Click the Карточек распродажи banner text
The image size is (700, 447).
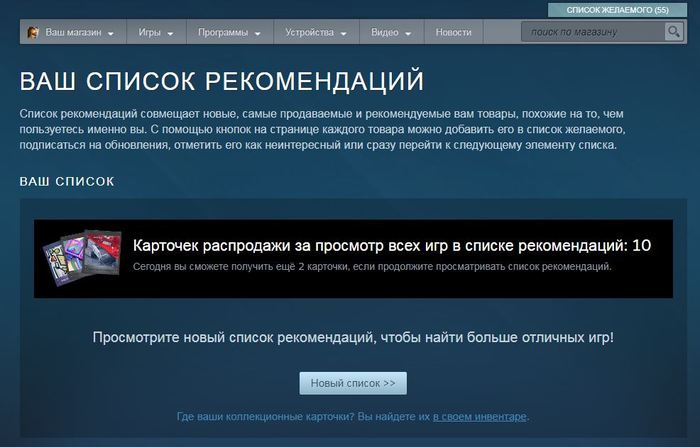[391, 246]
